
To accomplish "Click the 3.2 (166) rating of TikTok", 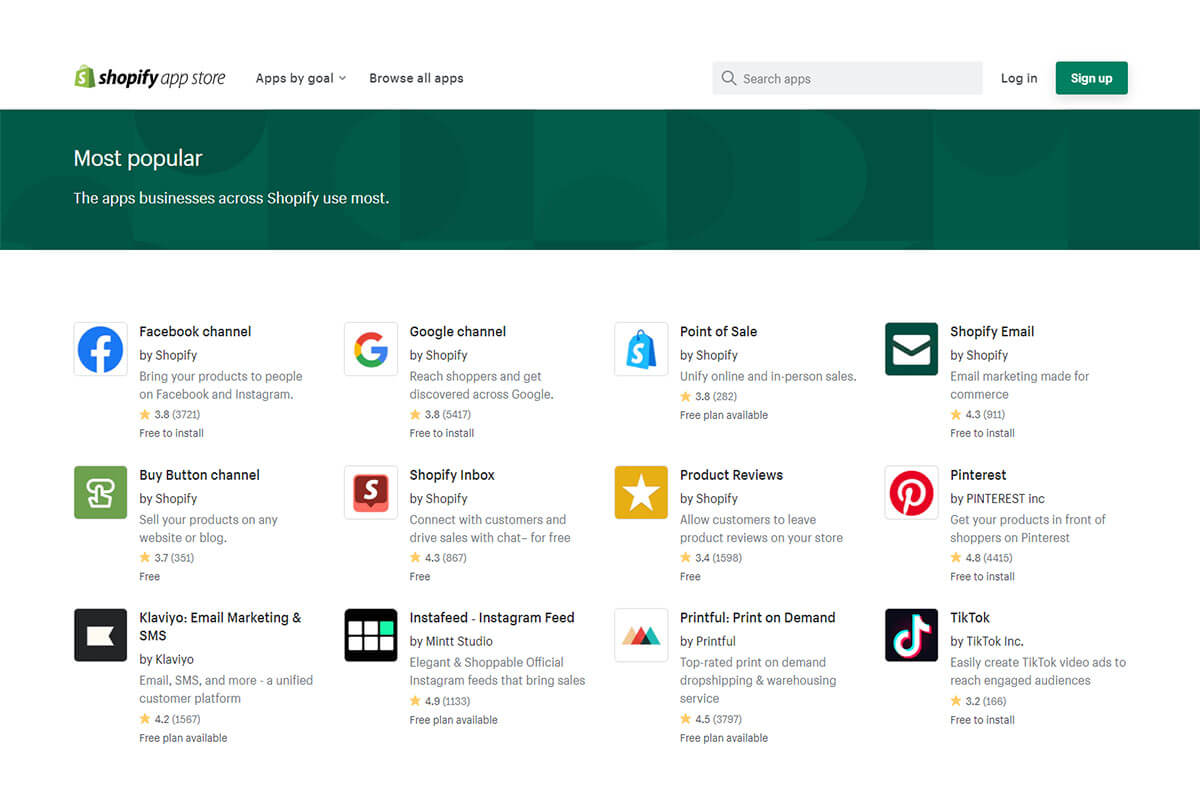I will coord(978,700).
